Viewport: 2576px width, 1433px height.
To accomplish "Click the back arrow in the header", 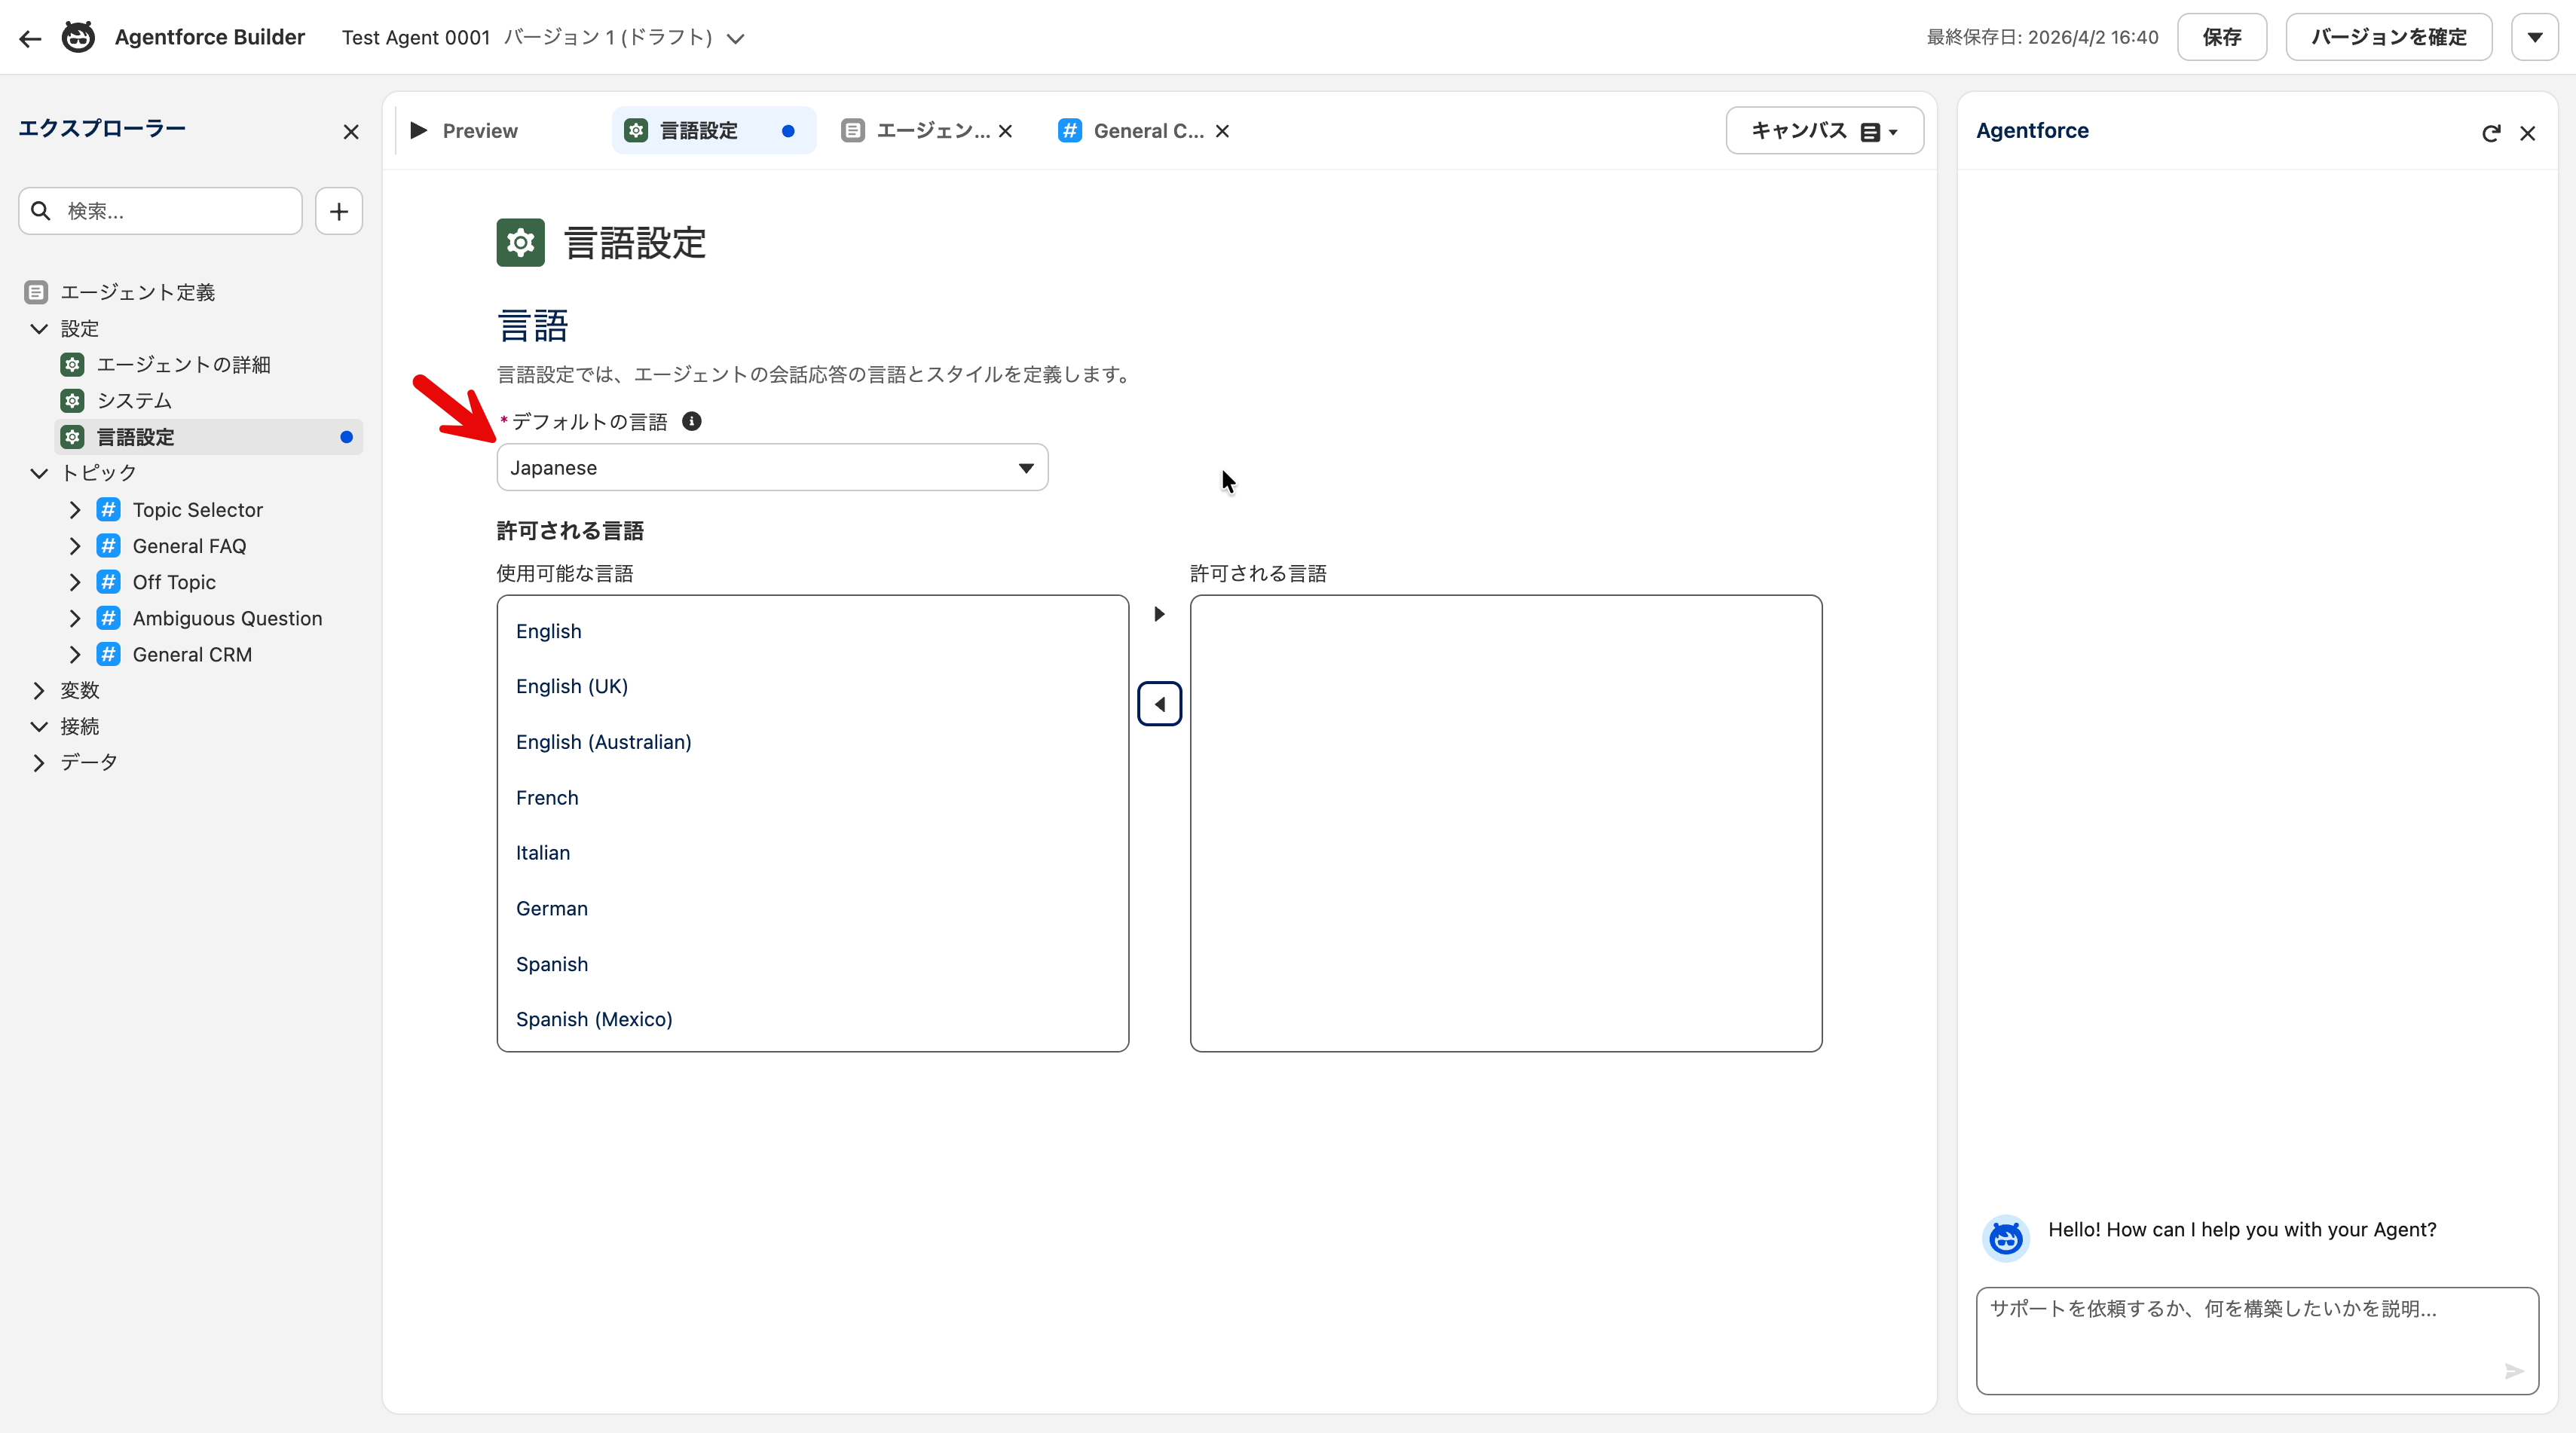I will tap(30, 38).
